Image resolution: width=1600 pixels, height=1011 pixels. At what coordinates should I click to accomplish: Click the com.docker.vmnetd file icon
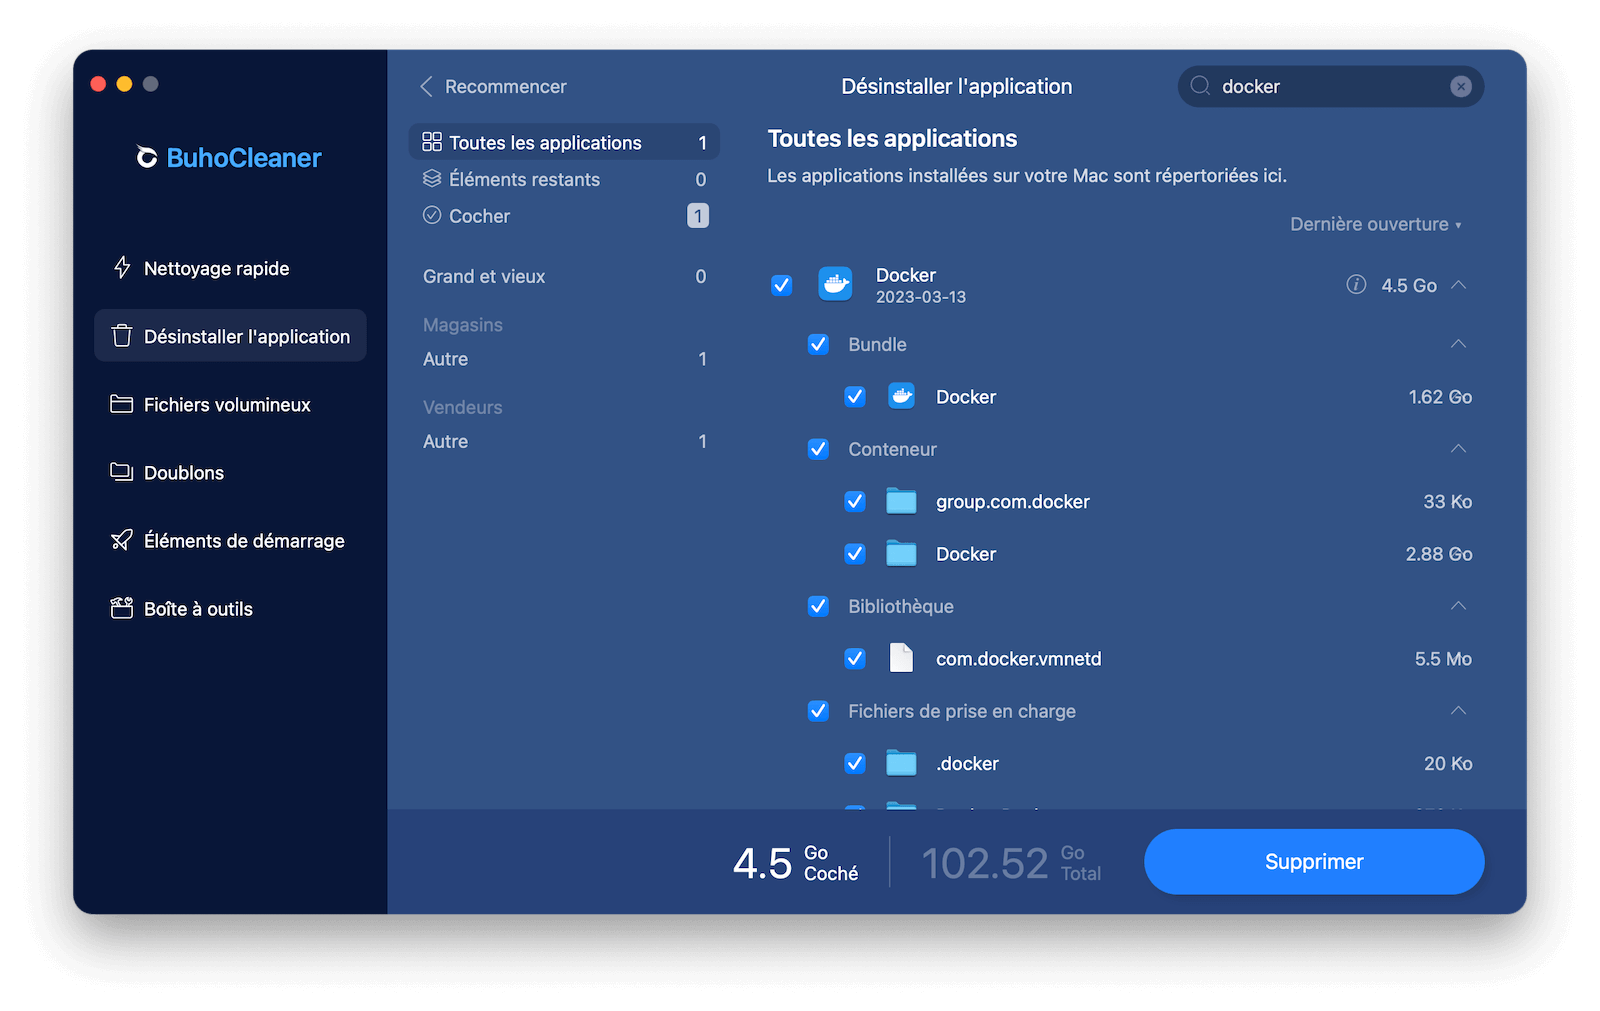coord(902,658)
